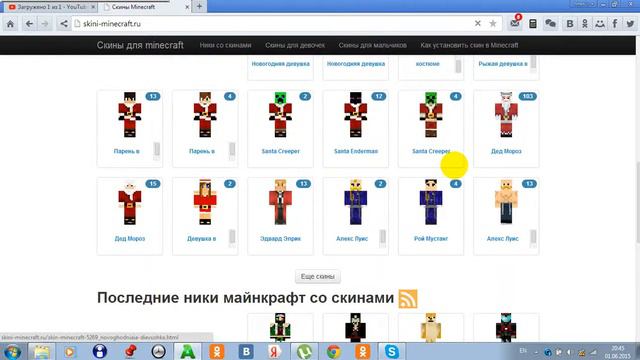
Task: Close the Скины Minecraft tab
Action: tap(187, 7)
